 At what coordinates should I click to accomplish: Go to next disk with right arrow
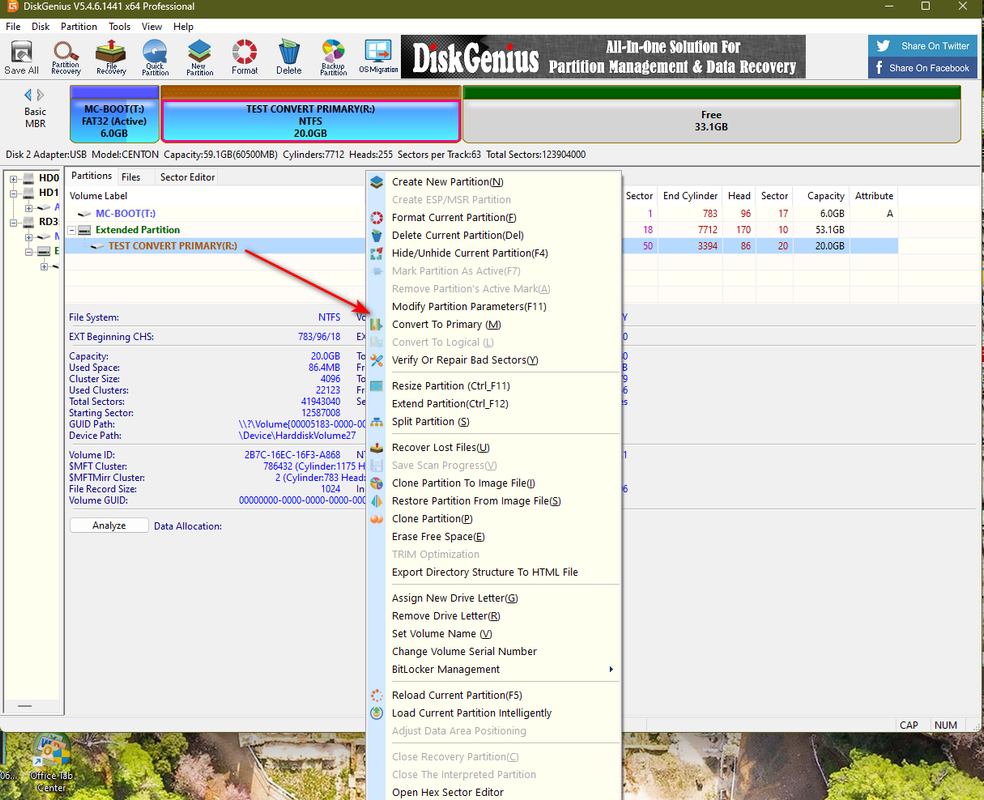pos(41,95)
